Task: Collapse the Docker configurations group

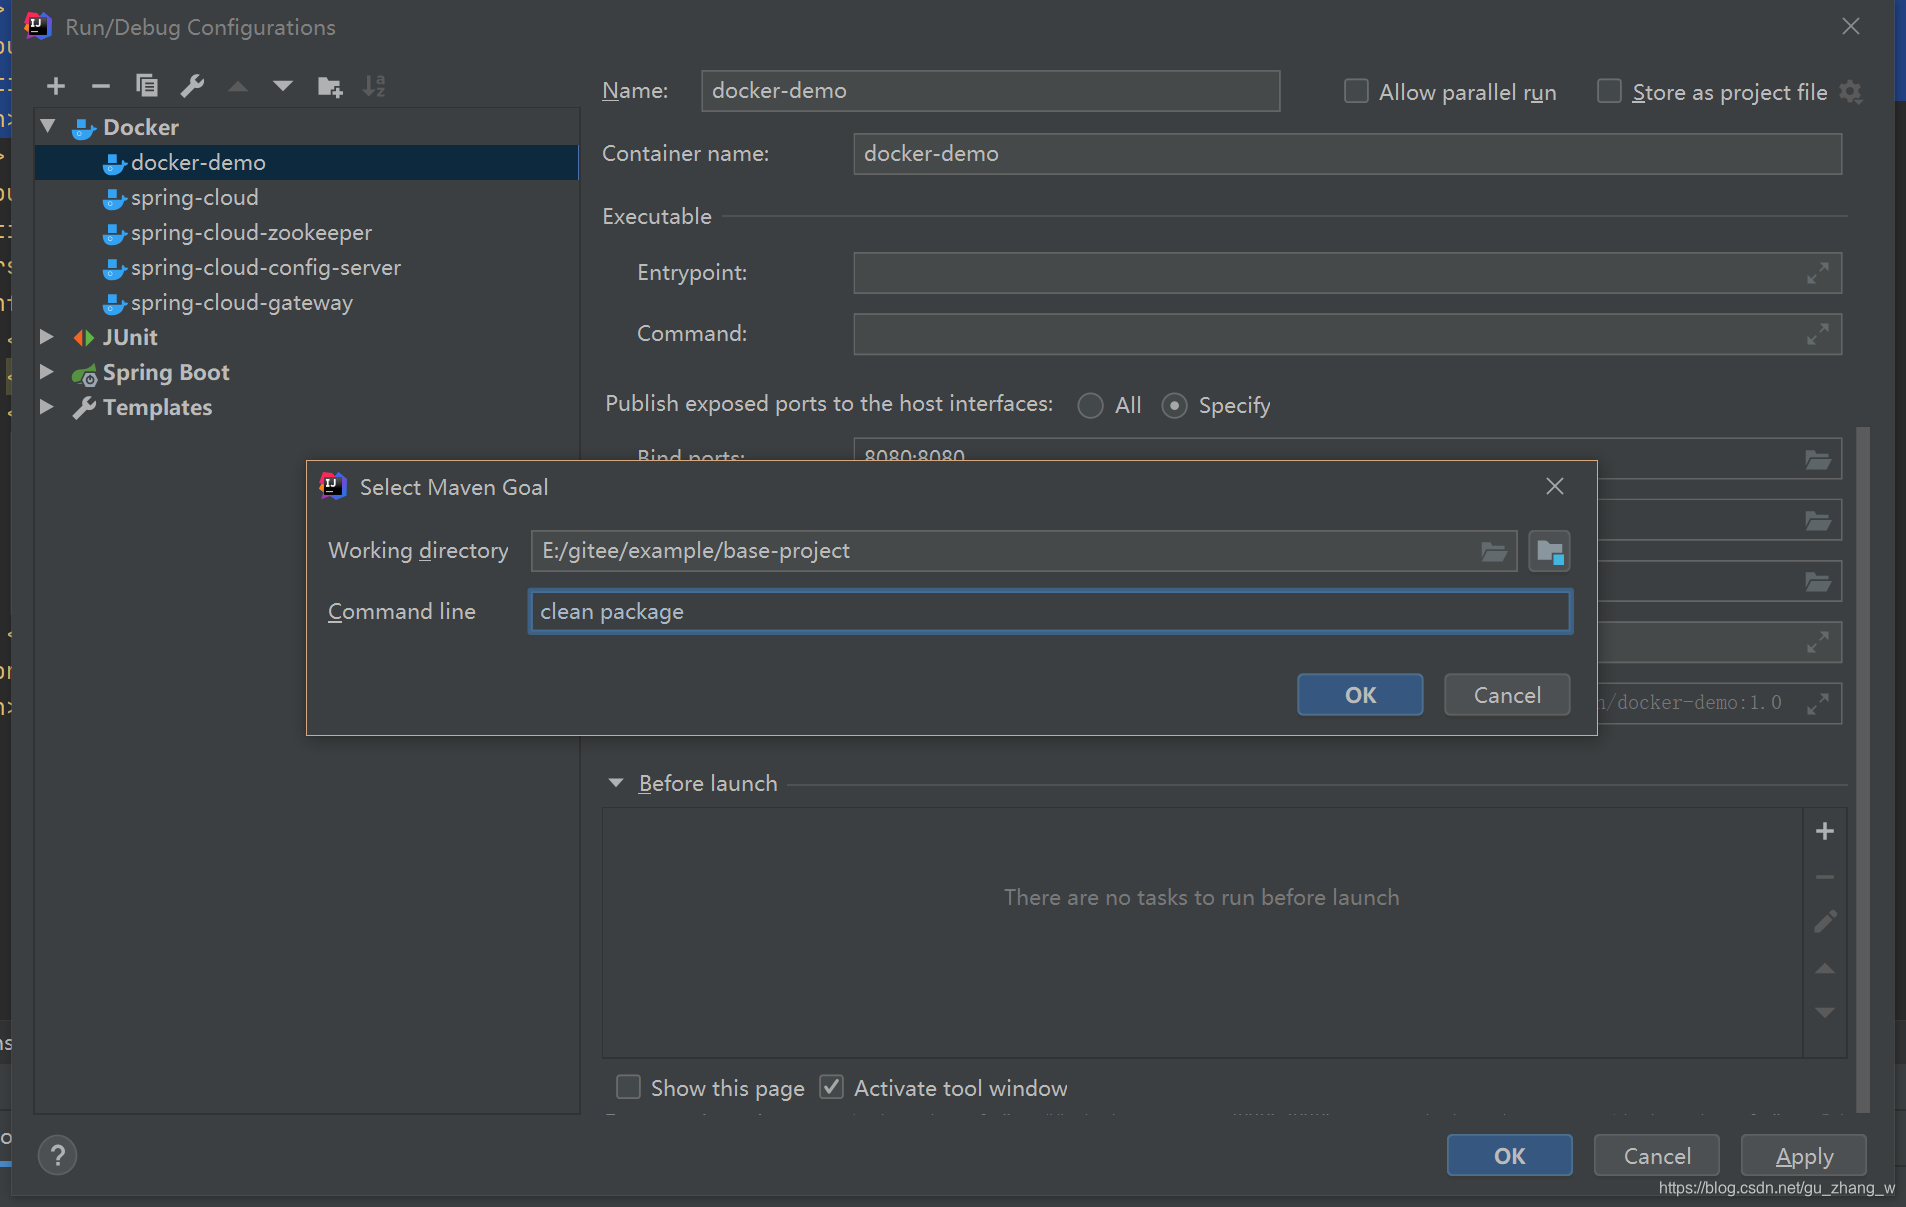Action: (48, 126)
